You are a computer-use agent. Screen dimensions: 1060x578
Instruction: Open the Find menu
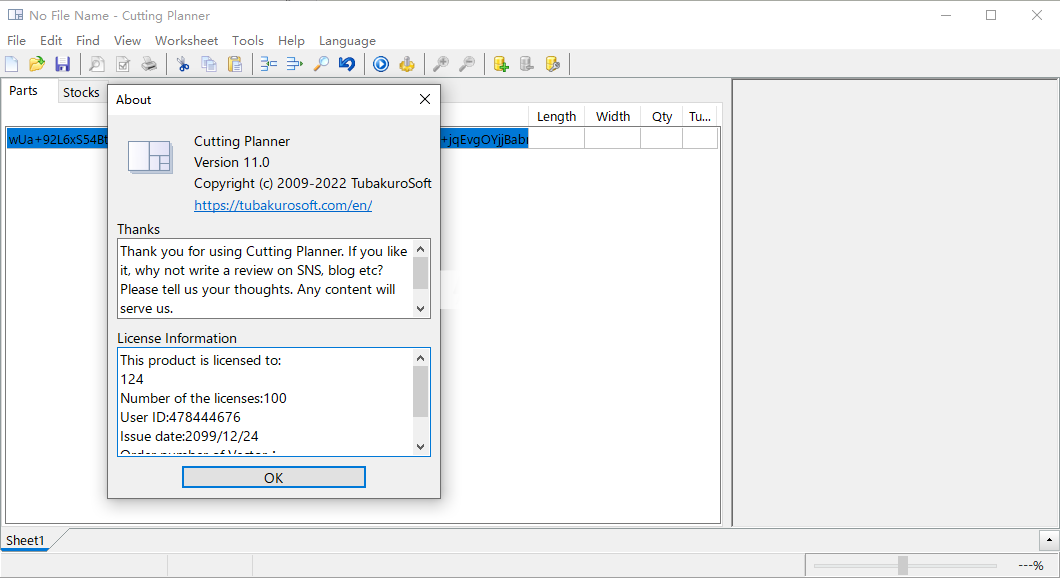pyautogui.click(x=88, y=41)
